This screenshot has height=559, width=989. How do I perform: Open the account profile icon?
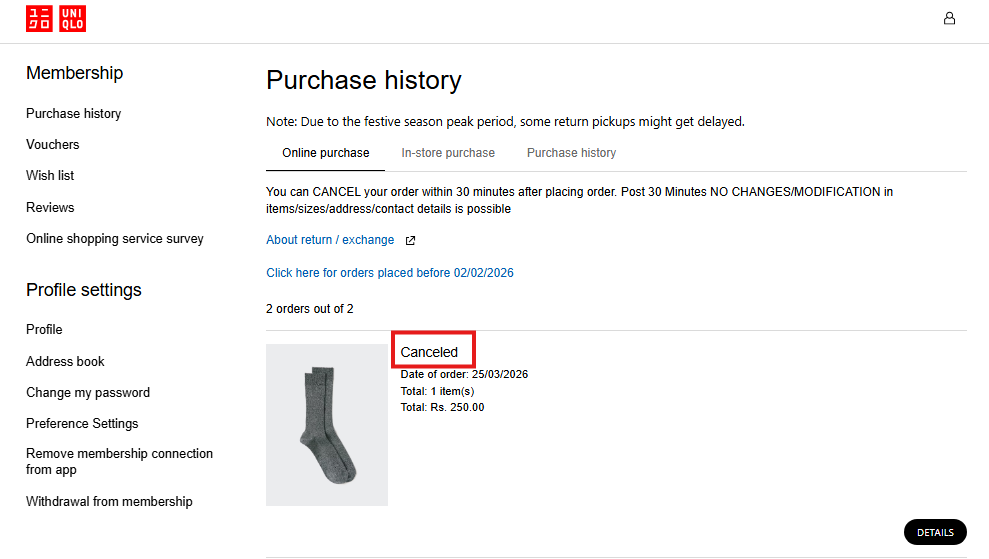(949, 18)
